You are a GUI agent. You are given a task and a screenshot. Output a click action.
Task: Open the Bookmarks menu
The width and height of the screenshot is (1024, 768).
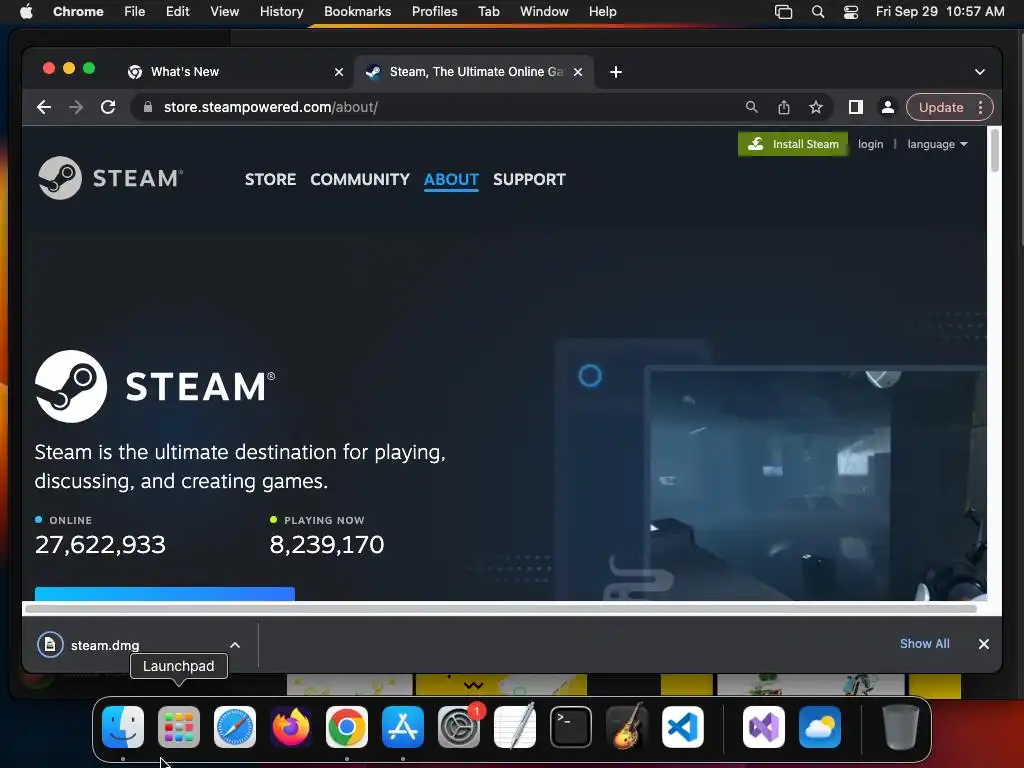357,12
